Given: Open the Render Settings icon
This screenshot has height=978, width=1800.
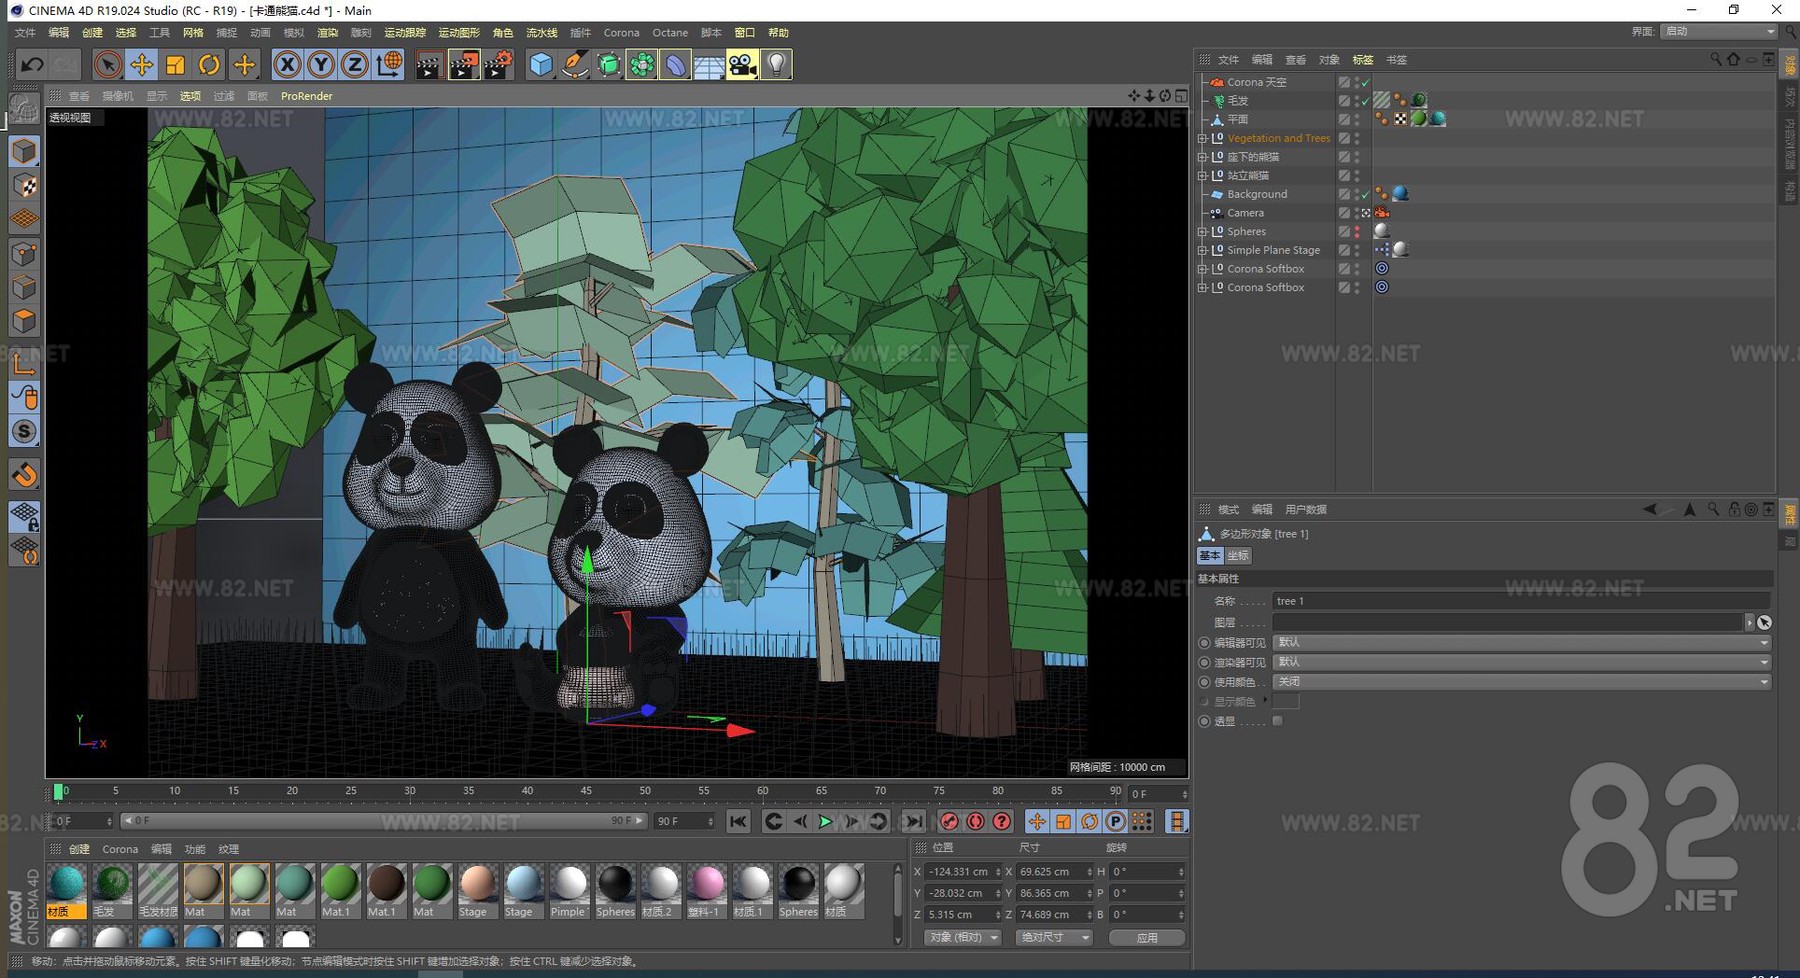Looking at the screenshot, I should click(x=497, y=63).
